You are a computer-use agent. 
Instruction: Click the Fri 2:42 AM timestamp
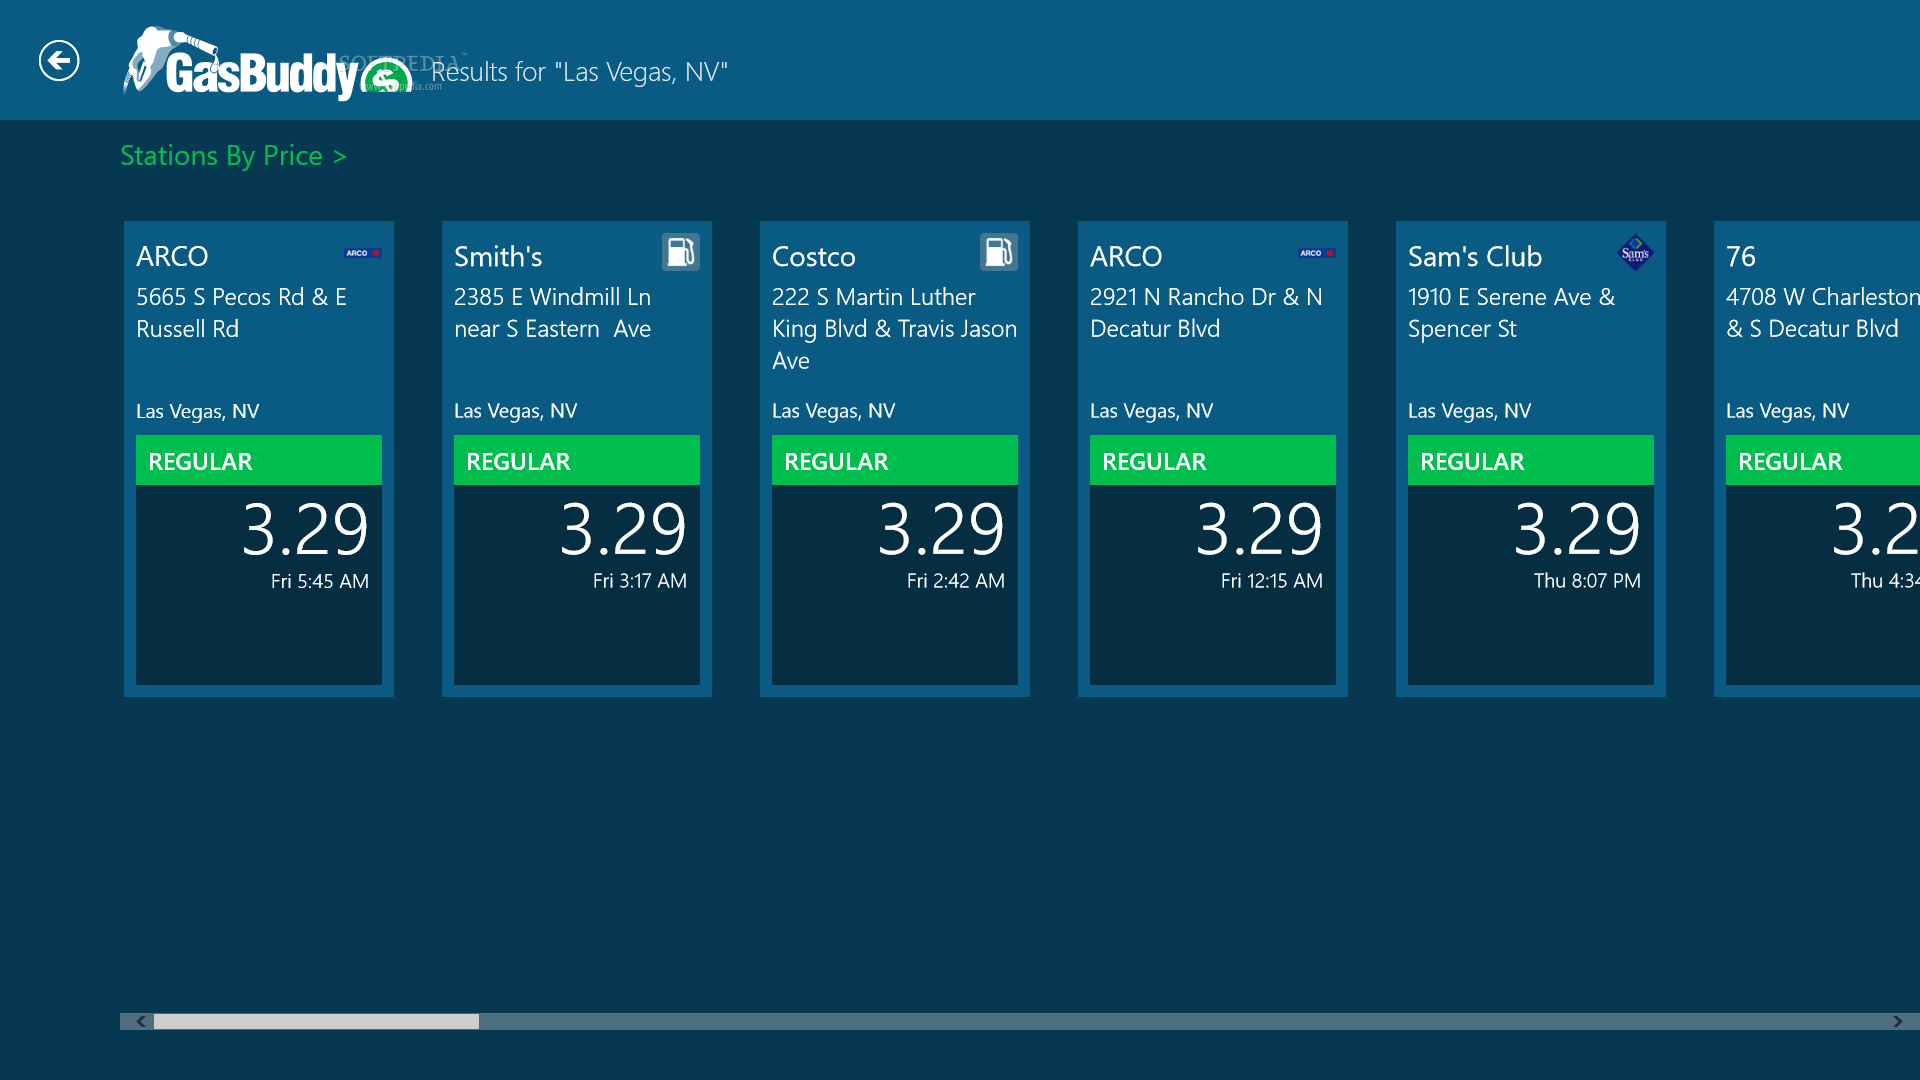pyautogui.click(x=956, y=581)
